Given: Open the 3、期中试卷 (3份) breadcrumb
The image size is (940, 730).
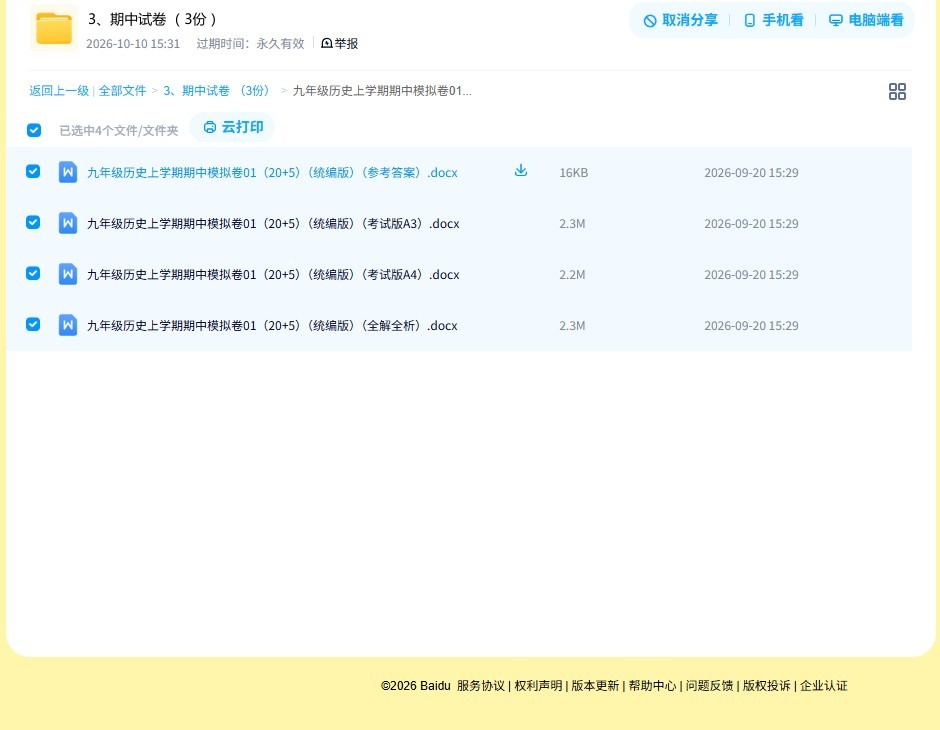Looking at the screenshot, I should [217, 91].
